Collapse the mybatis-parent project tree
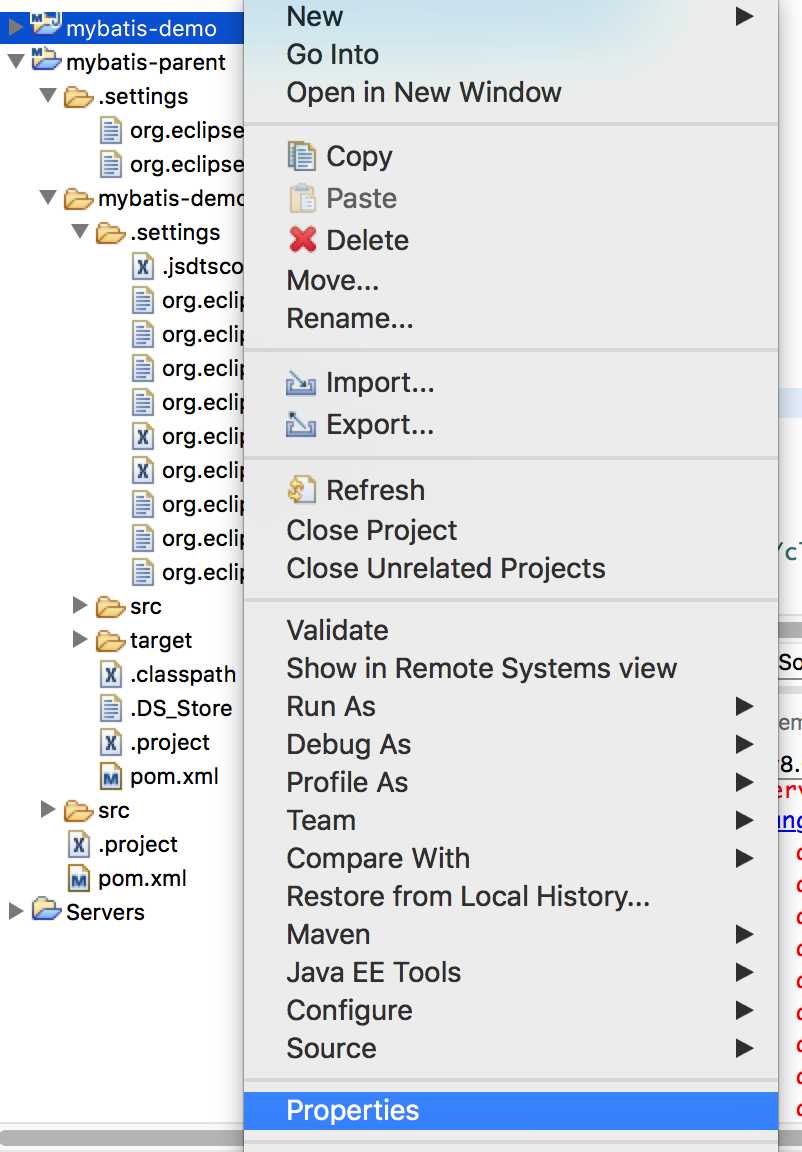Viewport: 802px width, 1152px height. coord(15,61)
